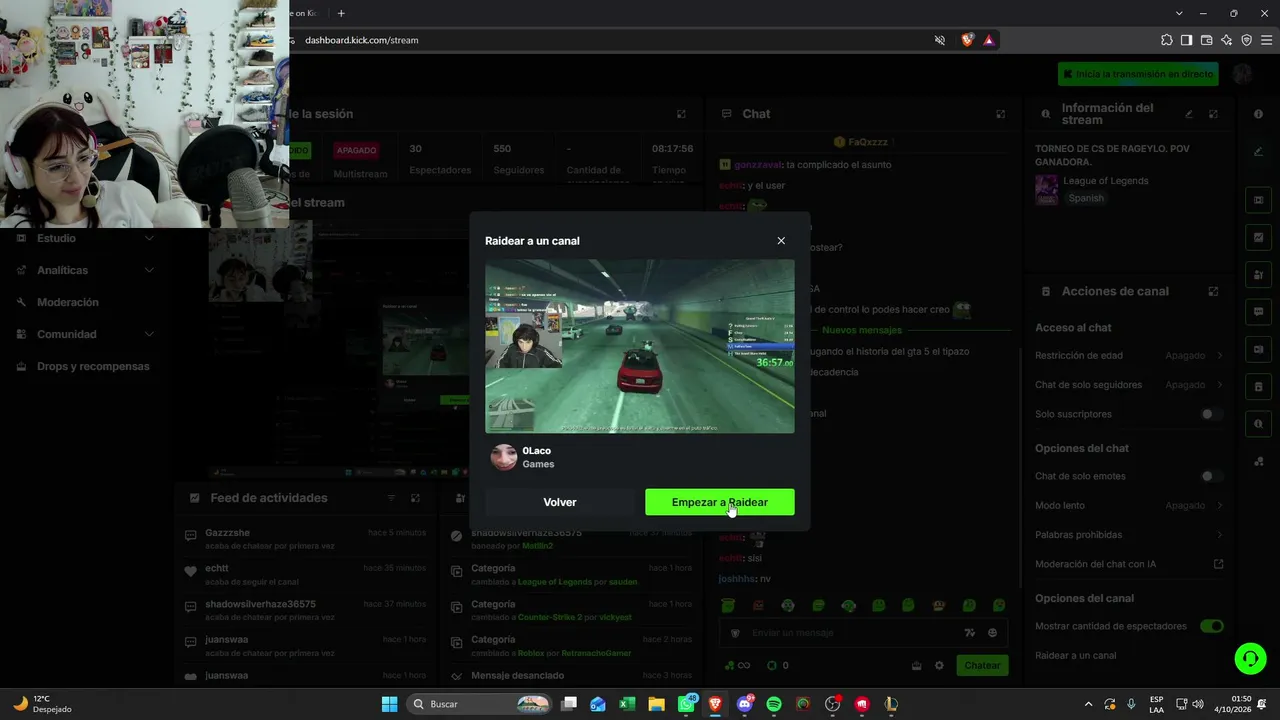Click the Empezar a Raidear button
Viewport: 1280px width, 720px height.
tap(720, 502)
